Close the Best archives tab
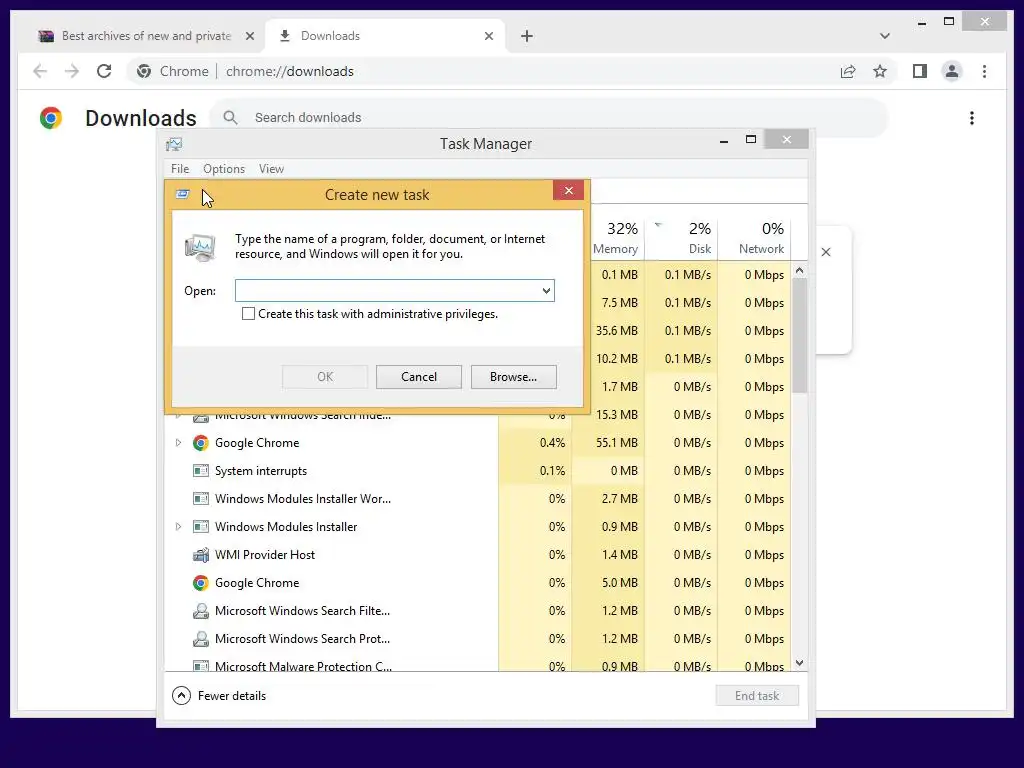The image size is (1024, 768). click(249, 36)
